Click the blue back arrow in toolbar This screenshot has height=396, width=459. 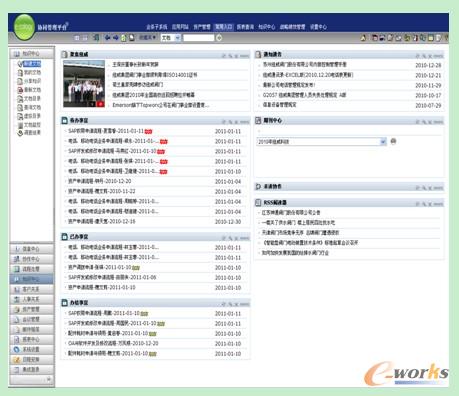[108, 38]
